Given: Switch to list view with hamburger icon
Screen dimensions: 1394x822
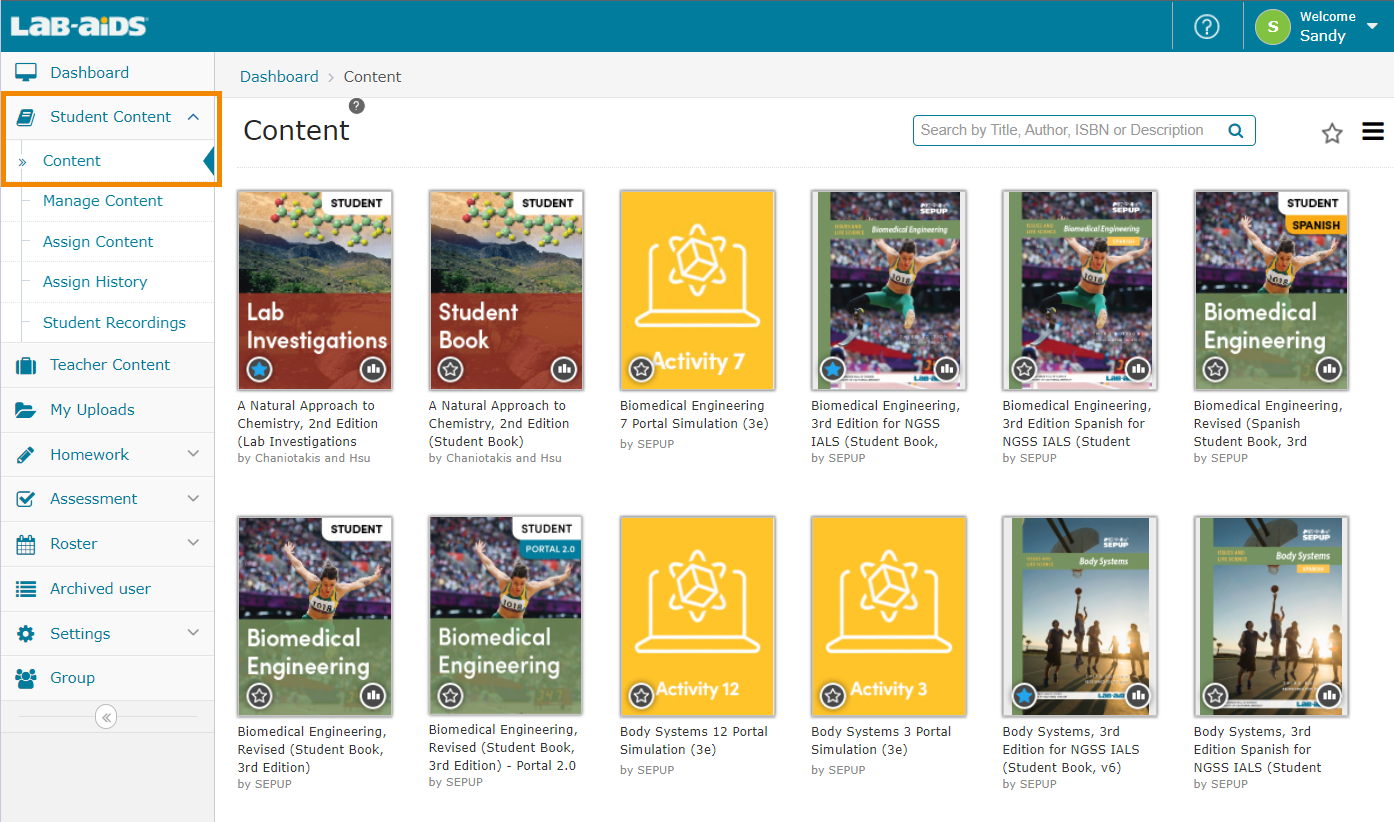Looking at the screenshot, I should point(1373,131).
